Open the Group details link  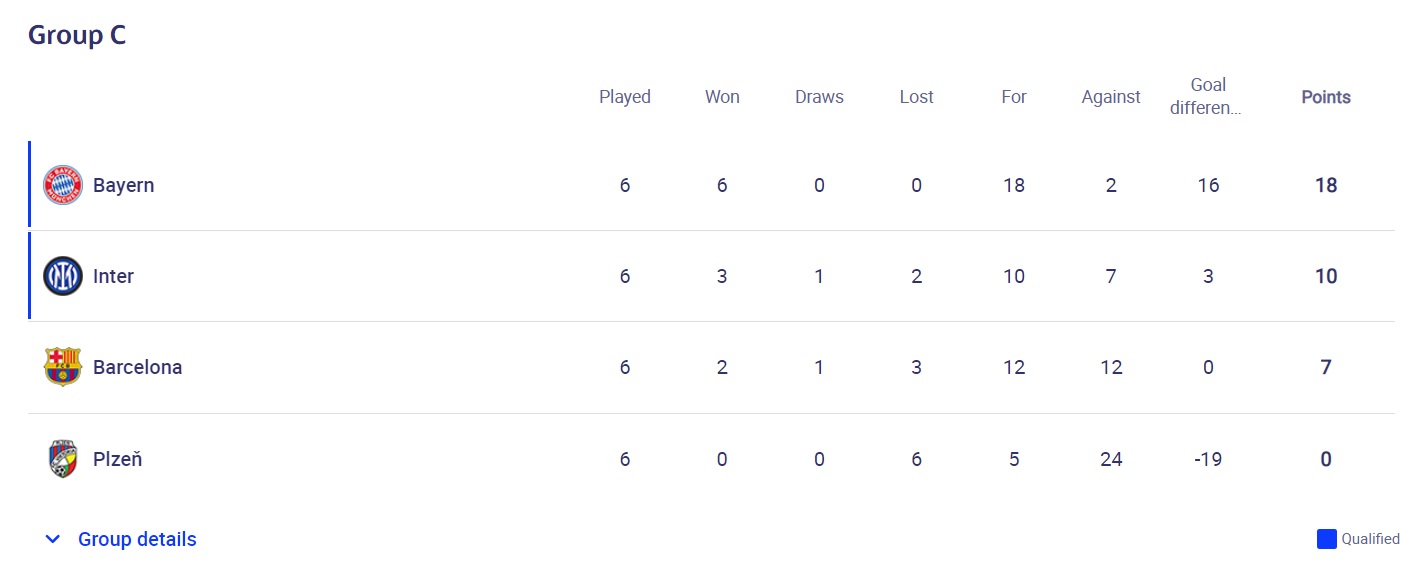(137, 539)
